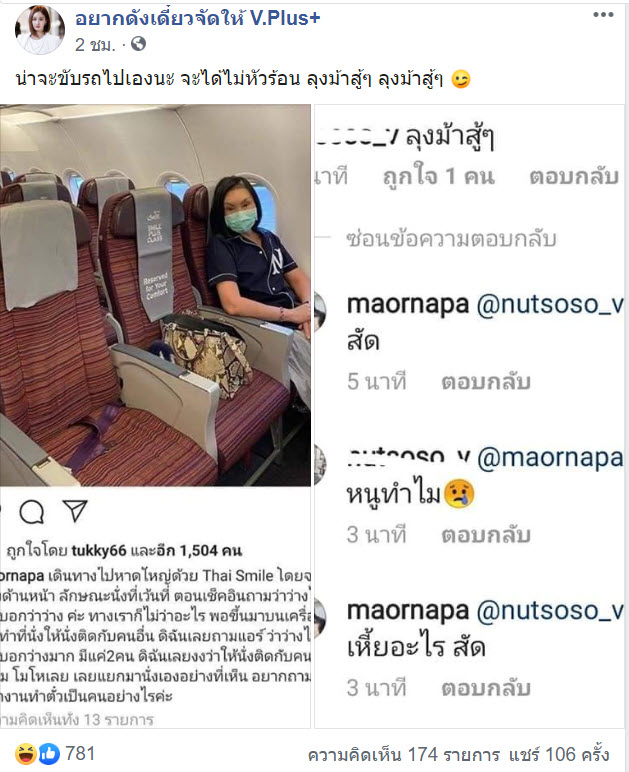The width and height of the screenshot is (629, 772).
Task: Click the winking emoji in post text
Action: pos(461,79)
